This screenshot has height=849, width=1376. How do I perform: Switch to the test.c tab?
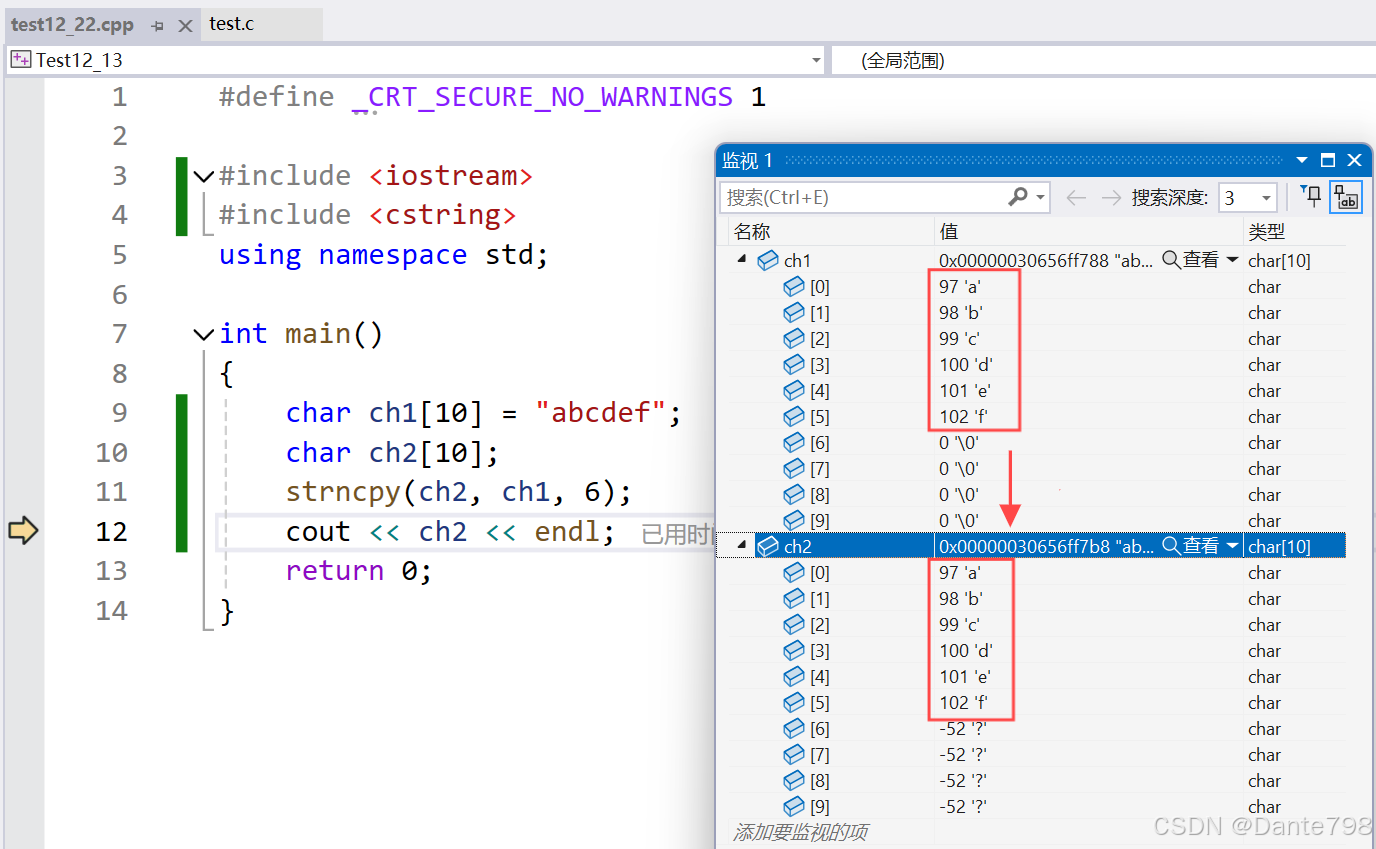click(x=232, y=24)
